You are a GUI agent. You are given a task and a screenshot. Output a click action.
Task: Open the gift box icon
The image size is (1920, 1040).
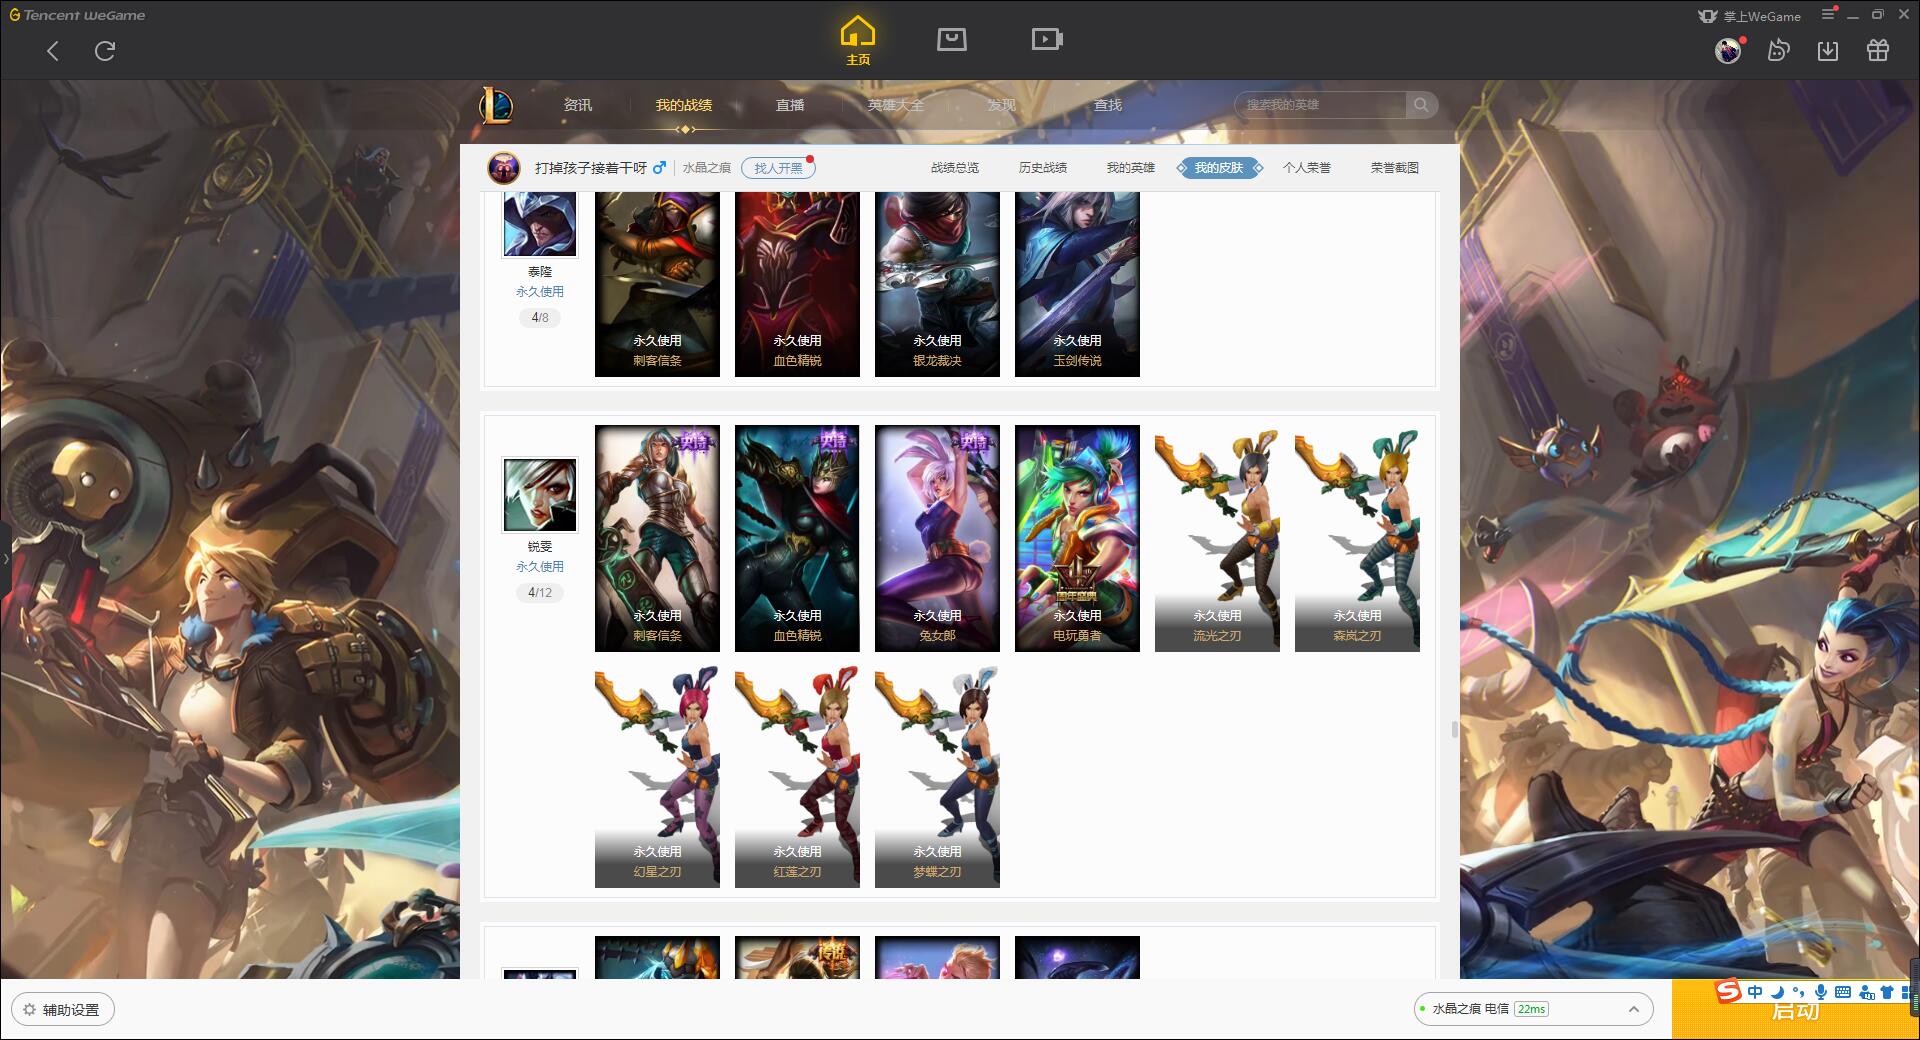point(1878,50)
